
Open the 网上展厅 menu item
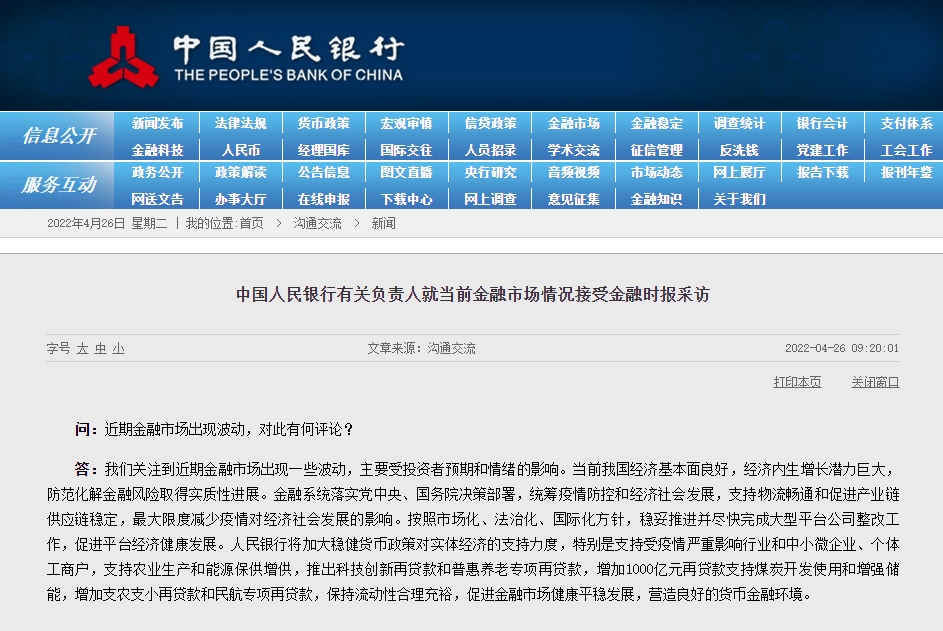(739, 172)
